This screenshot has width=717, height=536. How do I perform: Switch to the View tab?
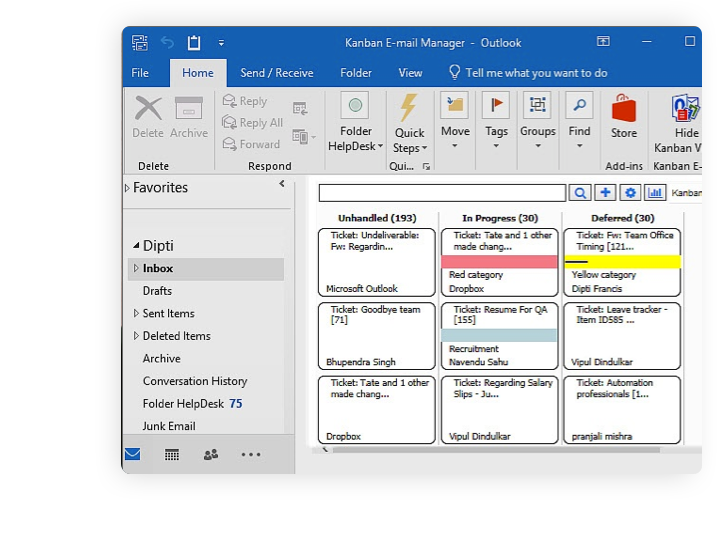[x=410, y=73]
